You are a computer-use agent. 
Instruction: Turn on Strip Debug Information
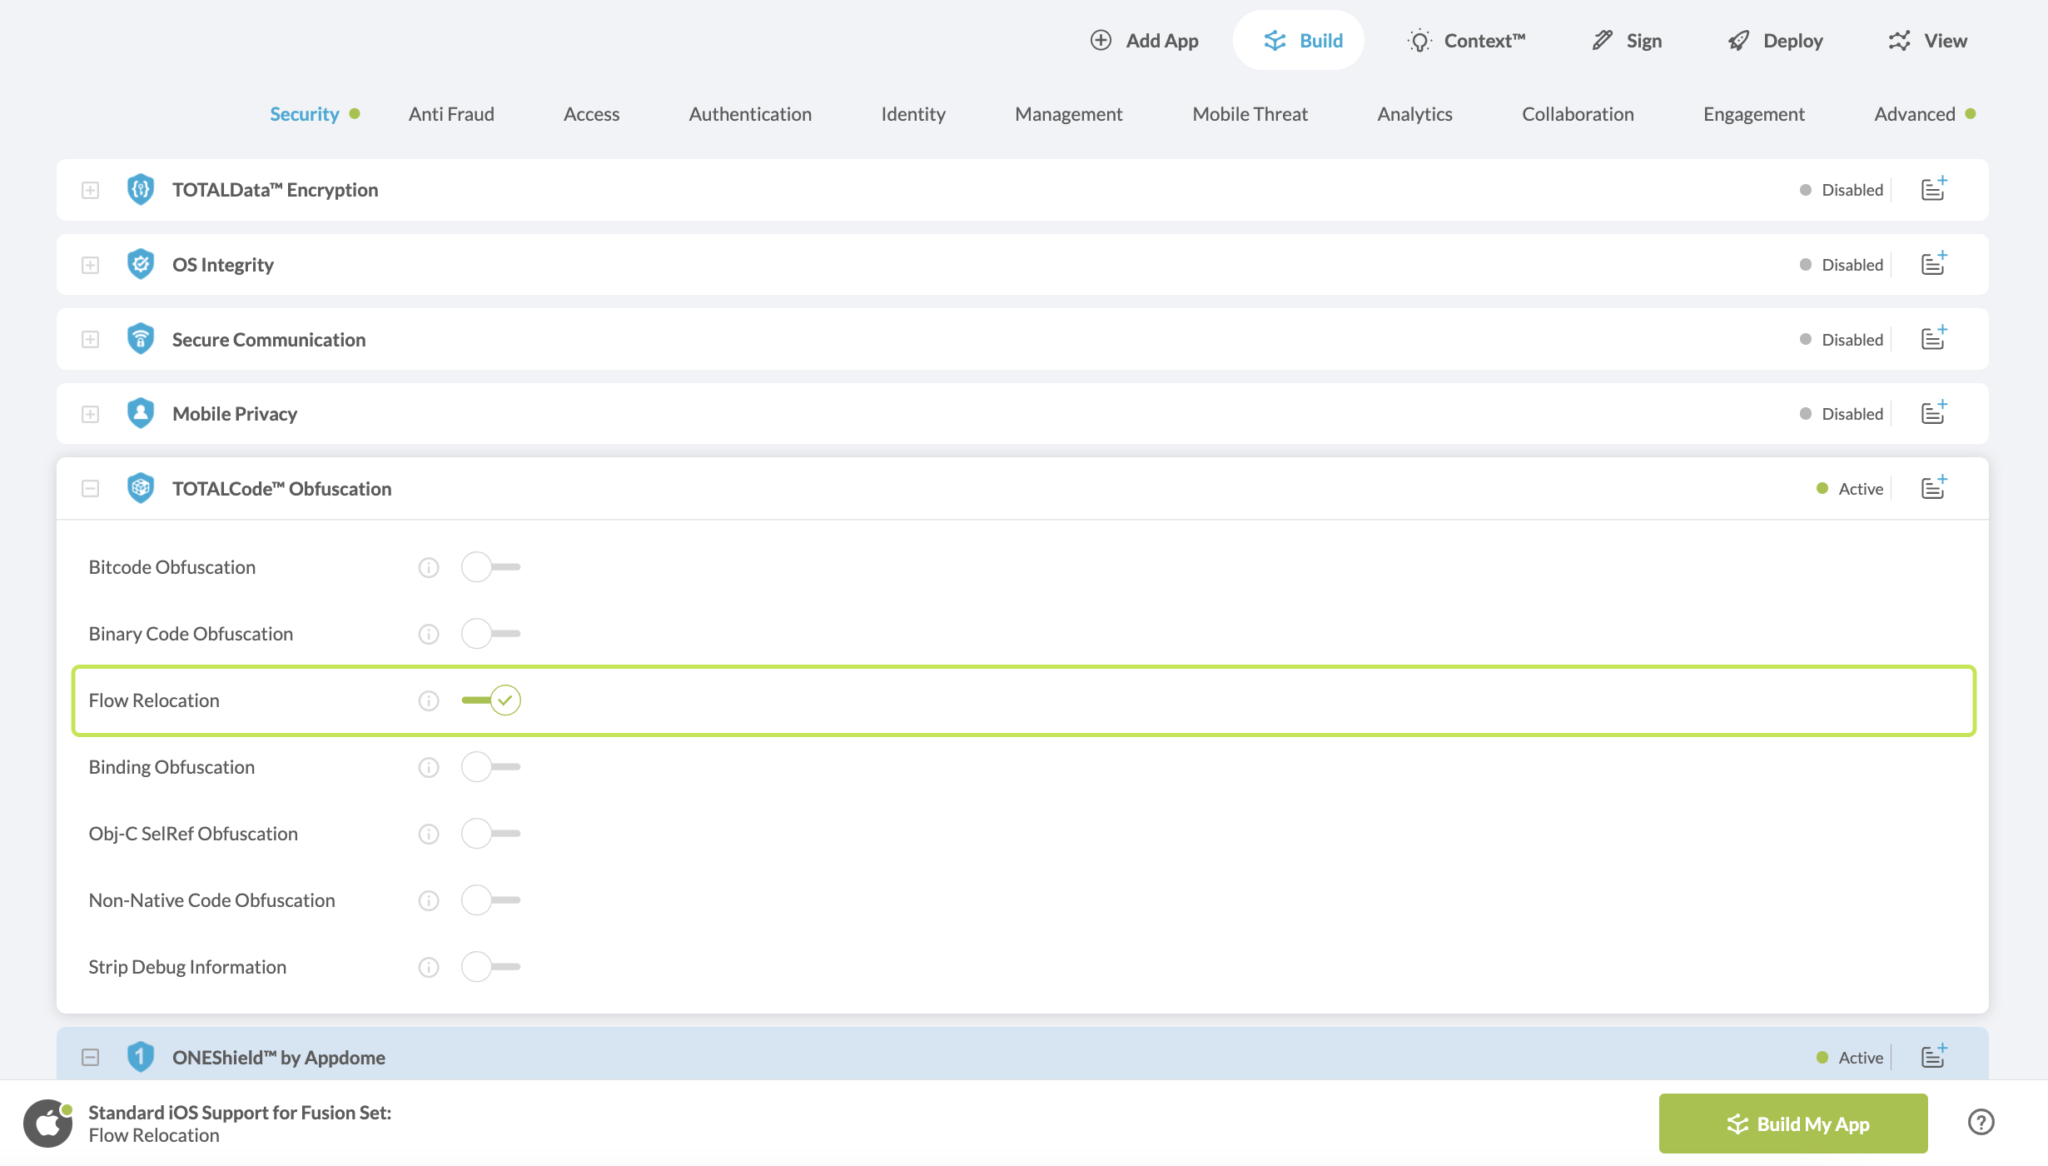pyautogui.click(x=490, y=966)
